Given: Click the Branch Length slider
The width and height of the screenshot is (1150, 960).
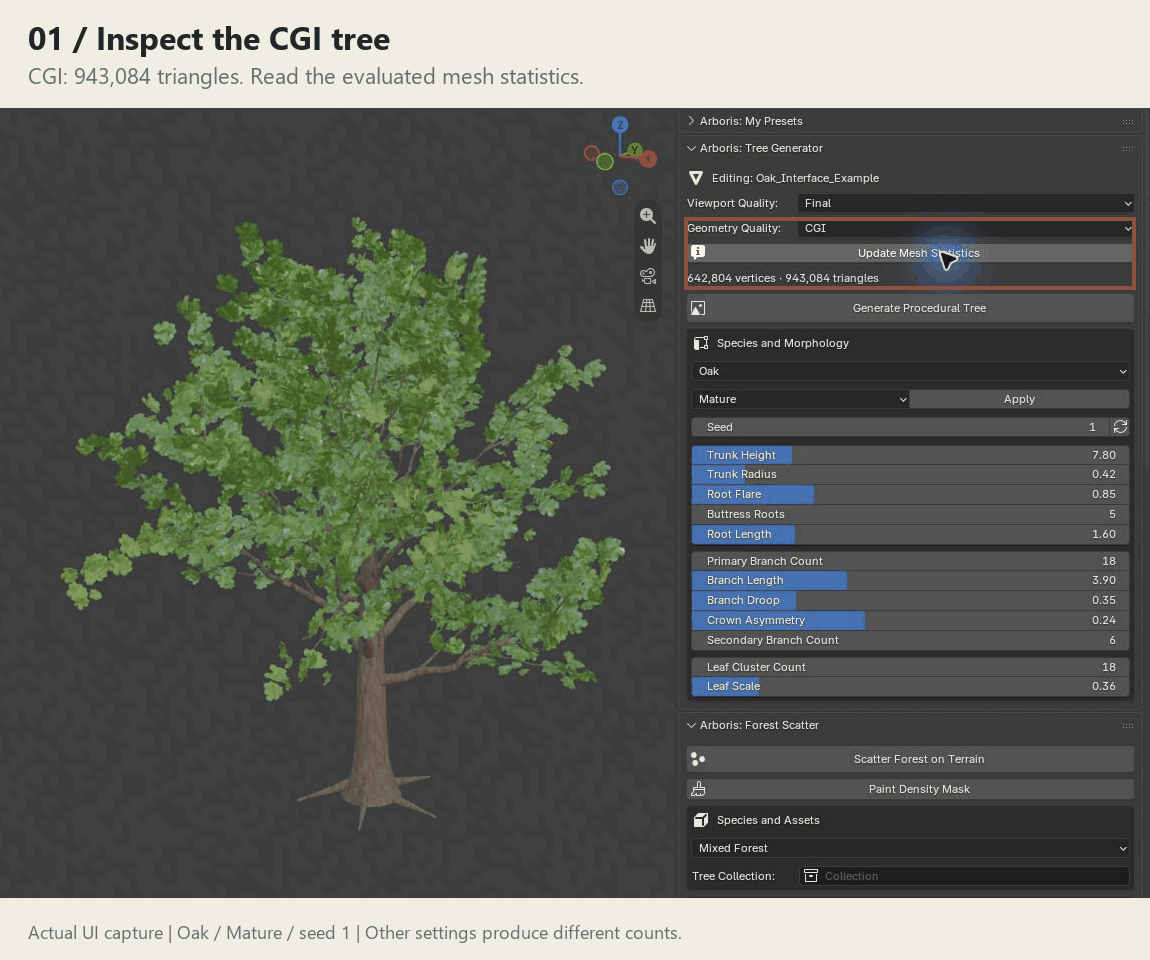Looking at the screenshot, I should [x=910, y=580].
